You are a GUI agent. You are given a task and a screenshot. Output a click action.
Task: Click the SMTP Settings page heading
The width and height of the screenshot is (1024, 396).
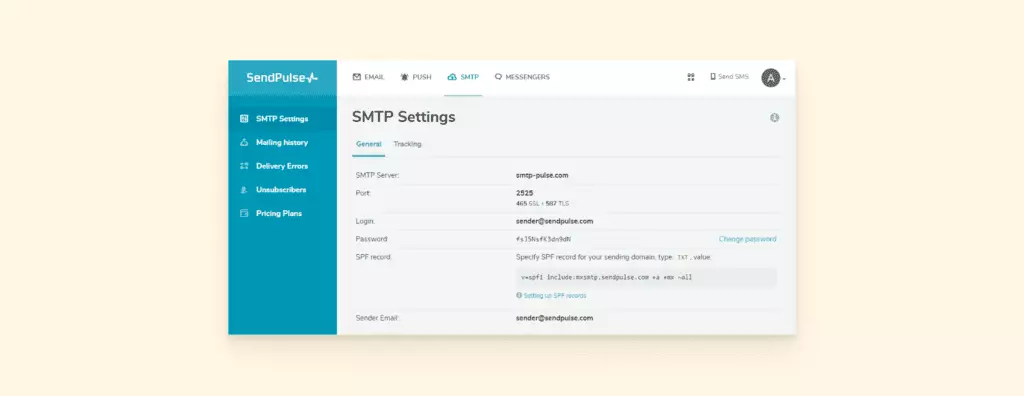tap(404, 118)
